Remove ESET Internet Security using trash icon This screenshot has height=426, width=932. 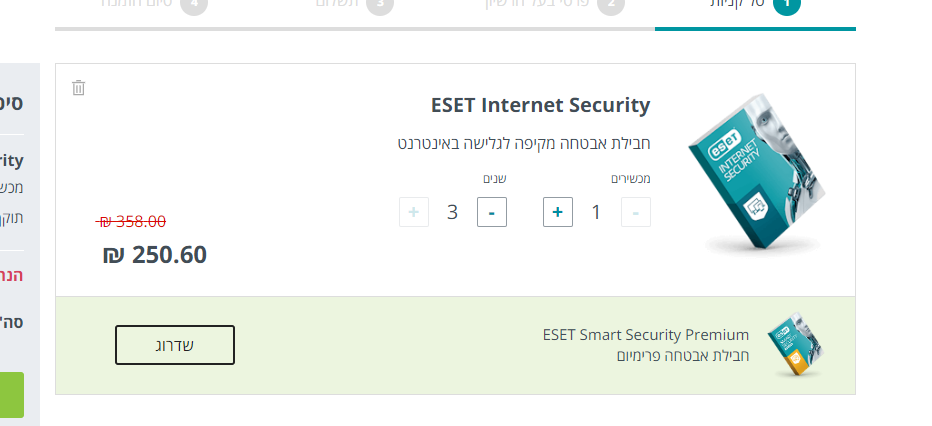click(x=79, y=88)
